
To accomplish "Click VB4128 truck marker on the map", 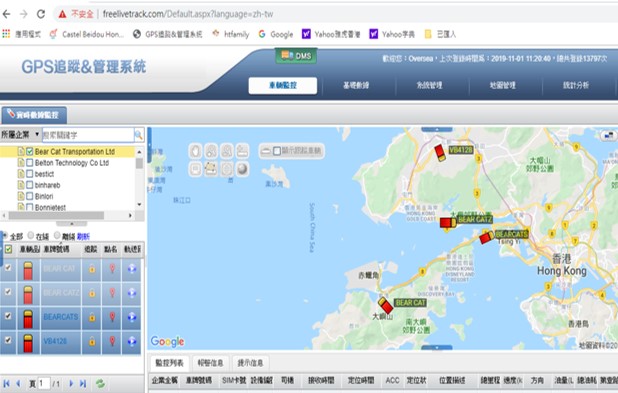I will 440,153.
